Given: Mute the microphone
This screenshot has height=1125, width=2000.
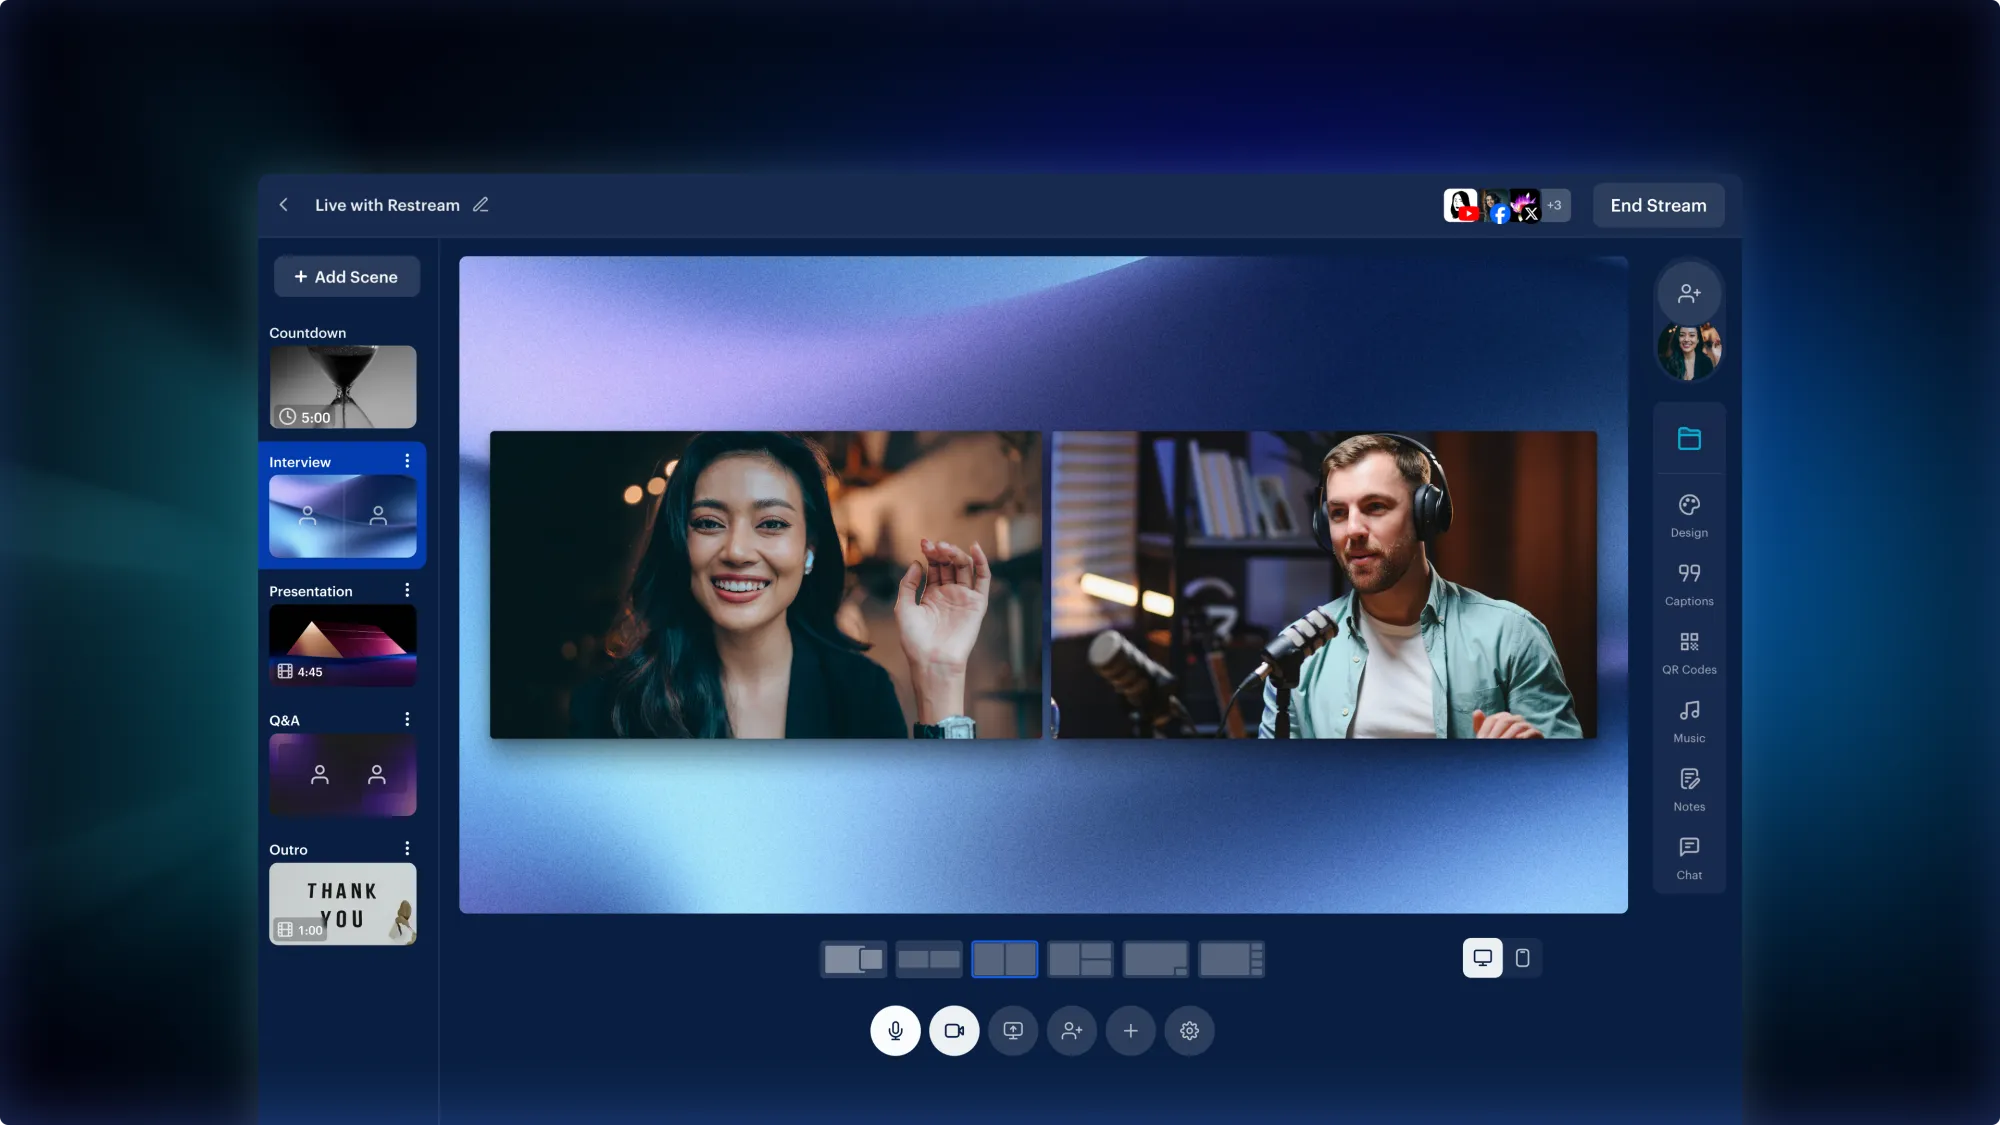Looking at the screenshot, I should pyautogui.click(x=896, y=1031).
